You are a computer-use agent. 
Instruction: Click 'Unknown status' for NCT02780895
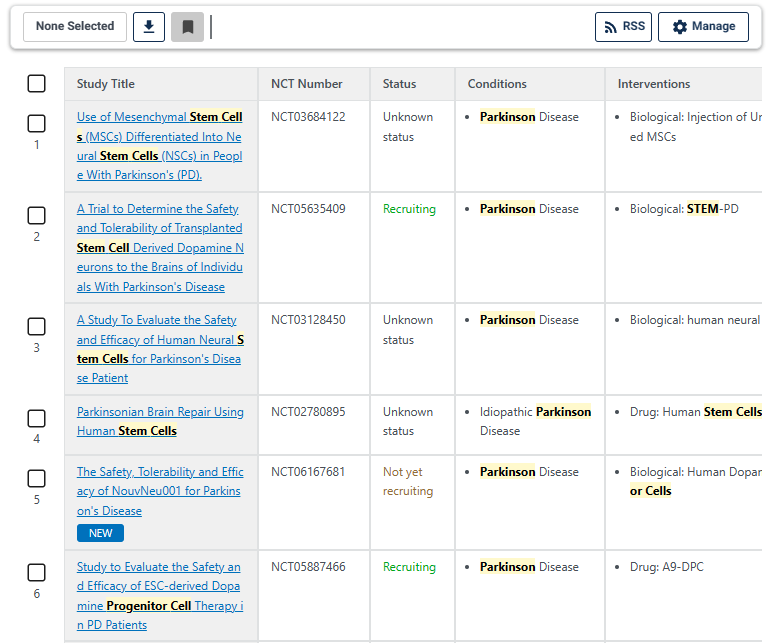[x=408, y=421]
